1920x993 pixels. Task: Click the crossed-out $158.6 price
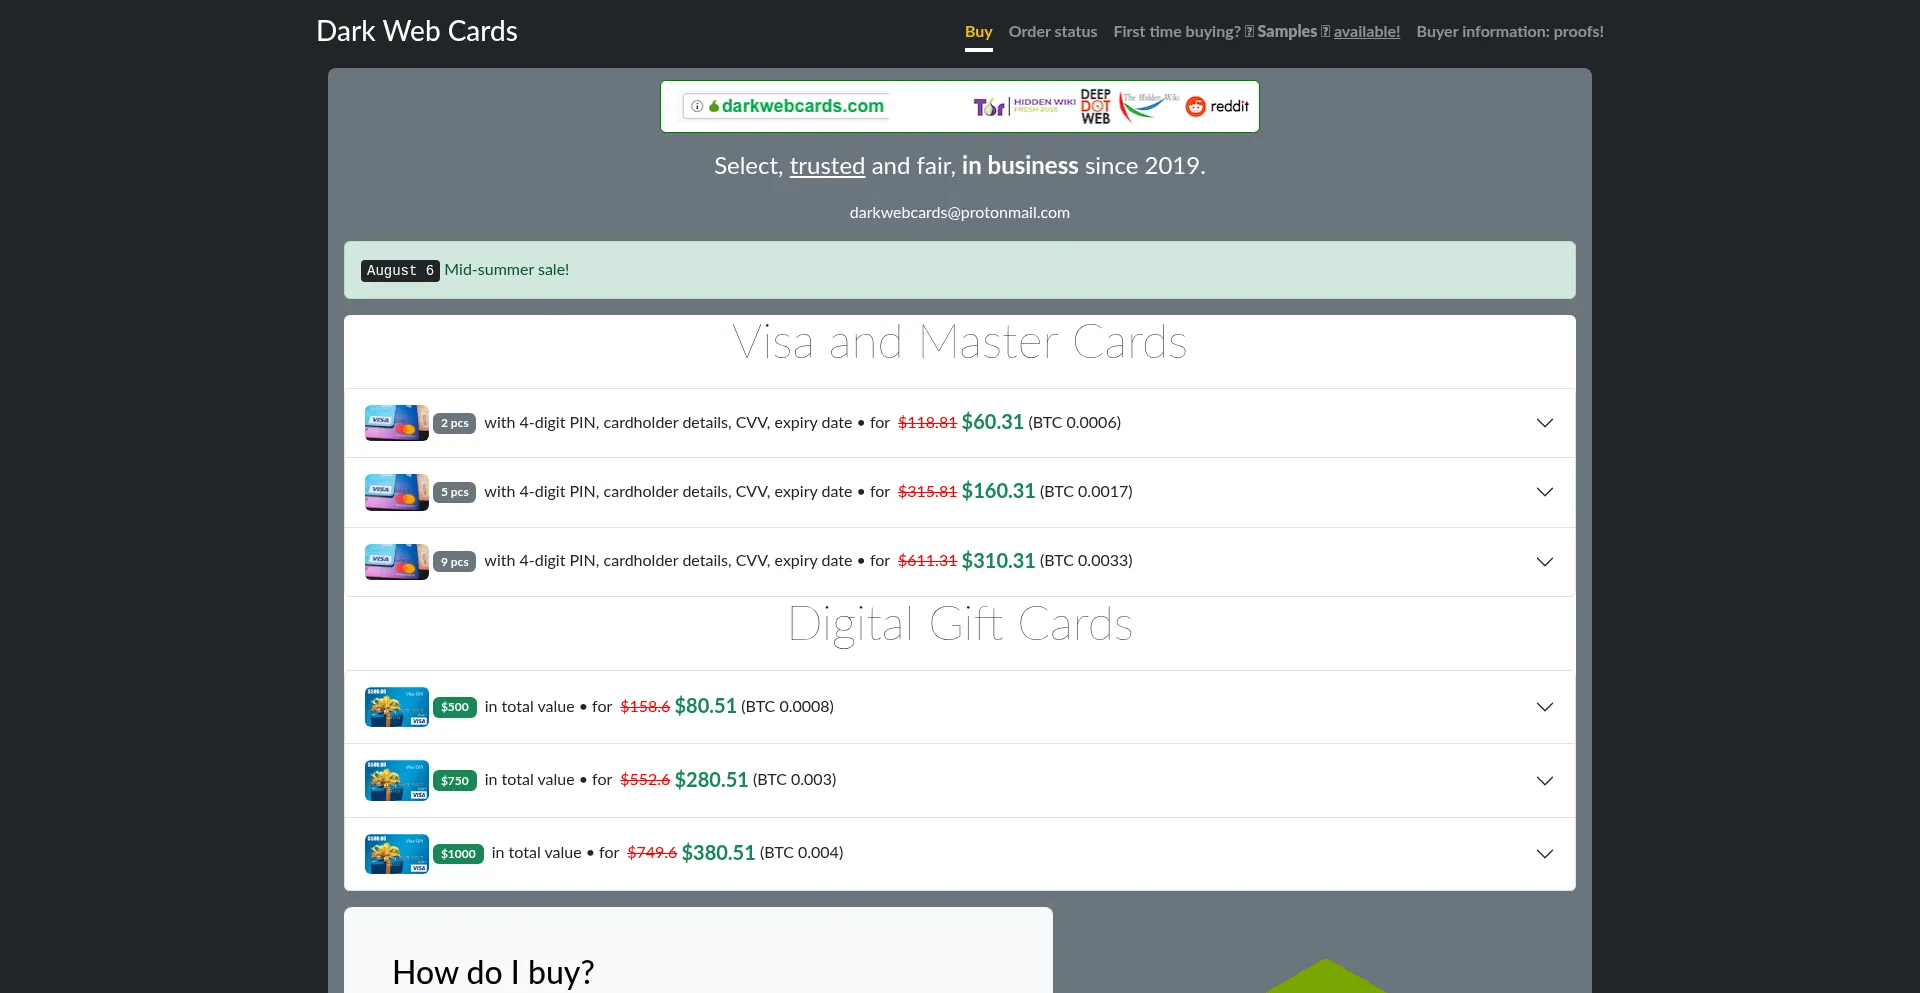645,707
